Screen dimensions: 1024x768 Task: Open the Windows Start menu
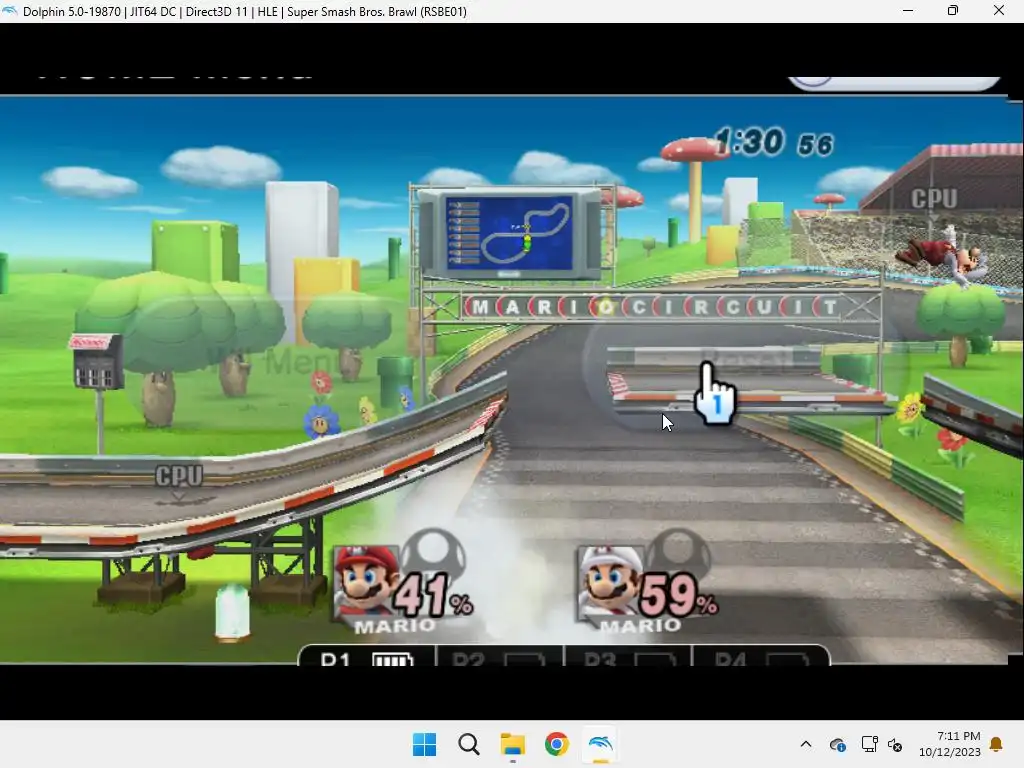[x=424, y=744]
